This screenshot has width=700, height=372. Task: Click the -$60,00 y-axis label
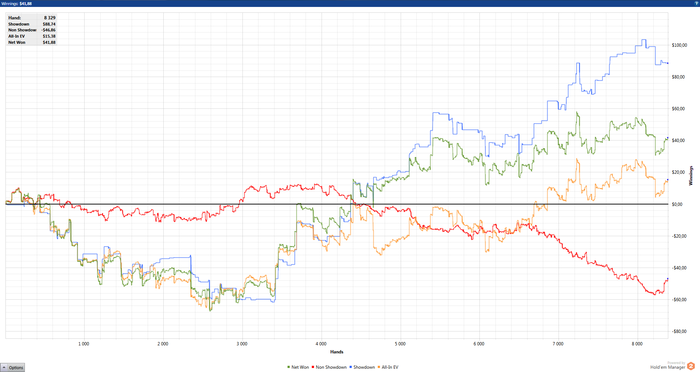pos(679,299)
